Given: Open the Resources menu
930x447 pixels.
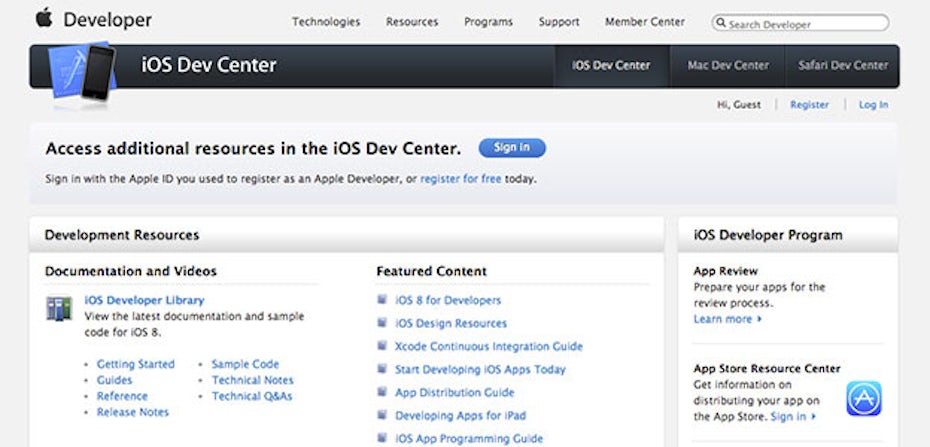Looking at the screenshot, I should (x=412, y=22).
